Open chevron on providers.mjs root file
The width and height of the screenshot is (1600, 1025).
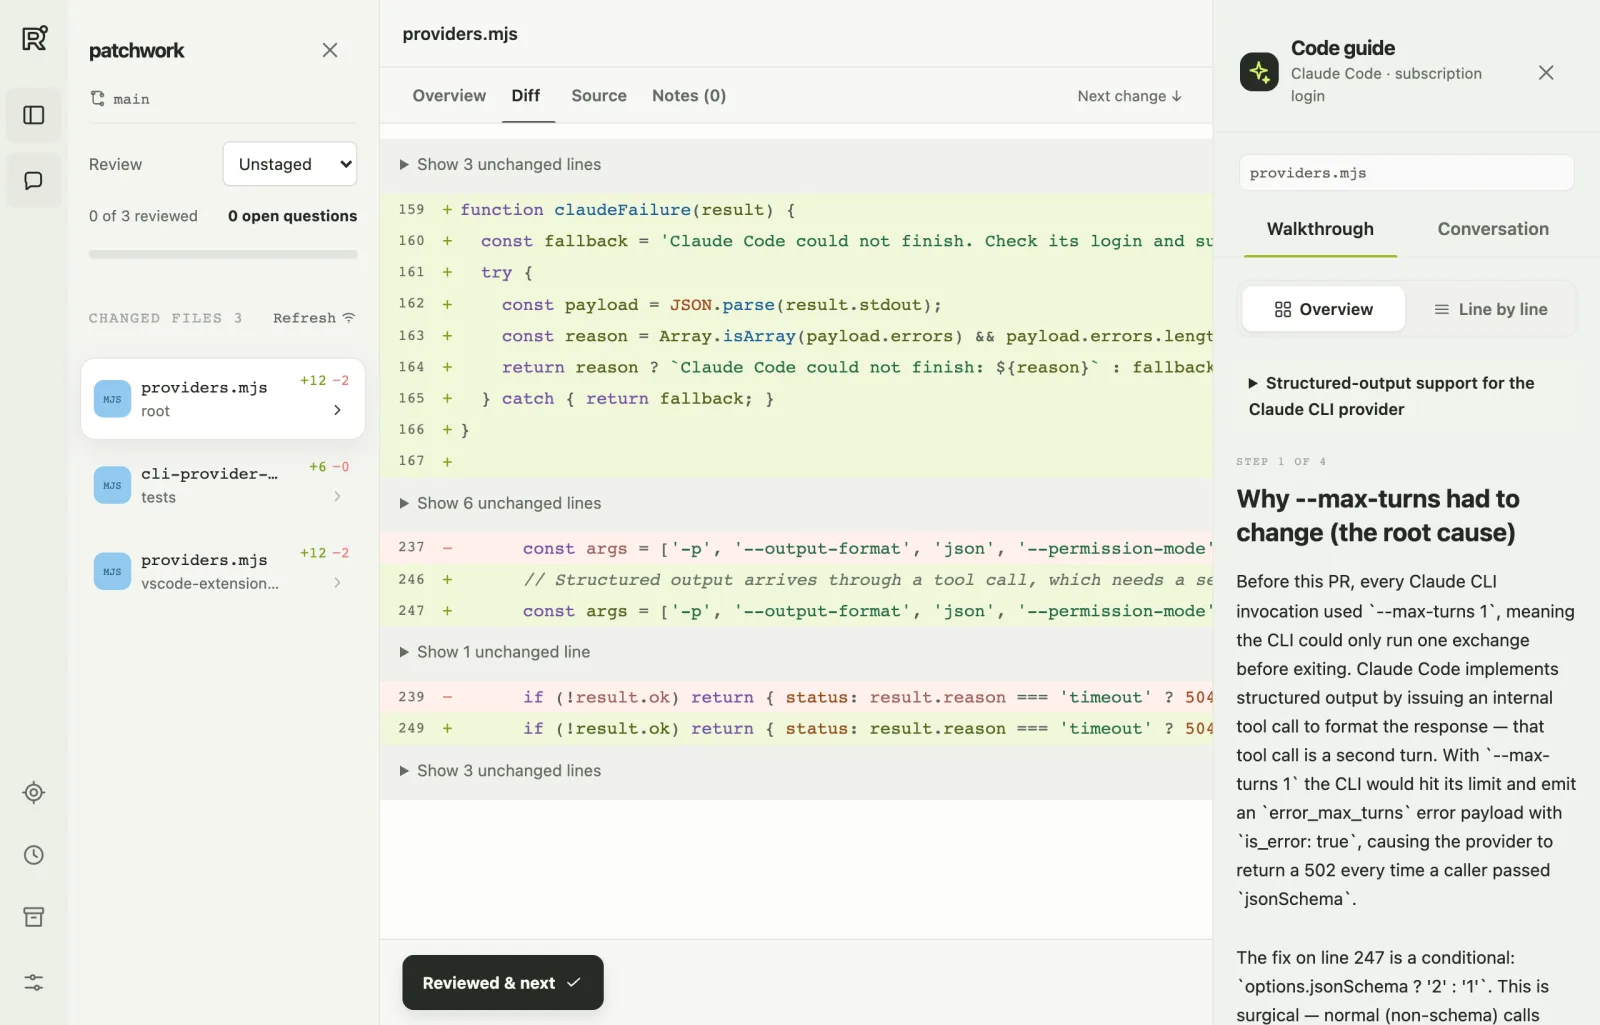337,410
